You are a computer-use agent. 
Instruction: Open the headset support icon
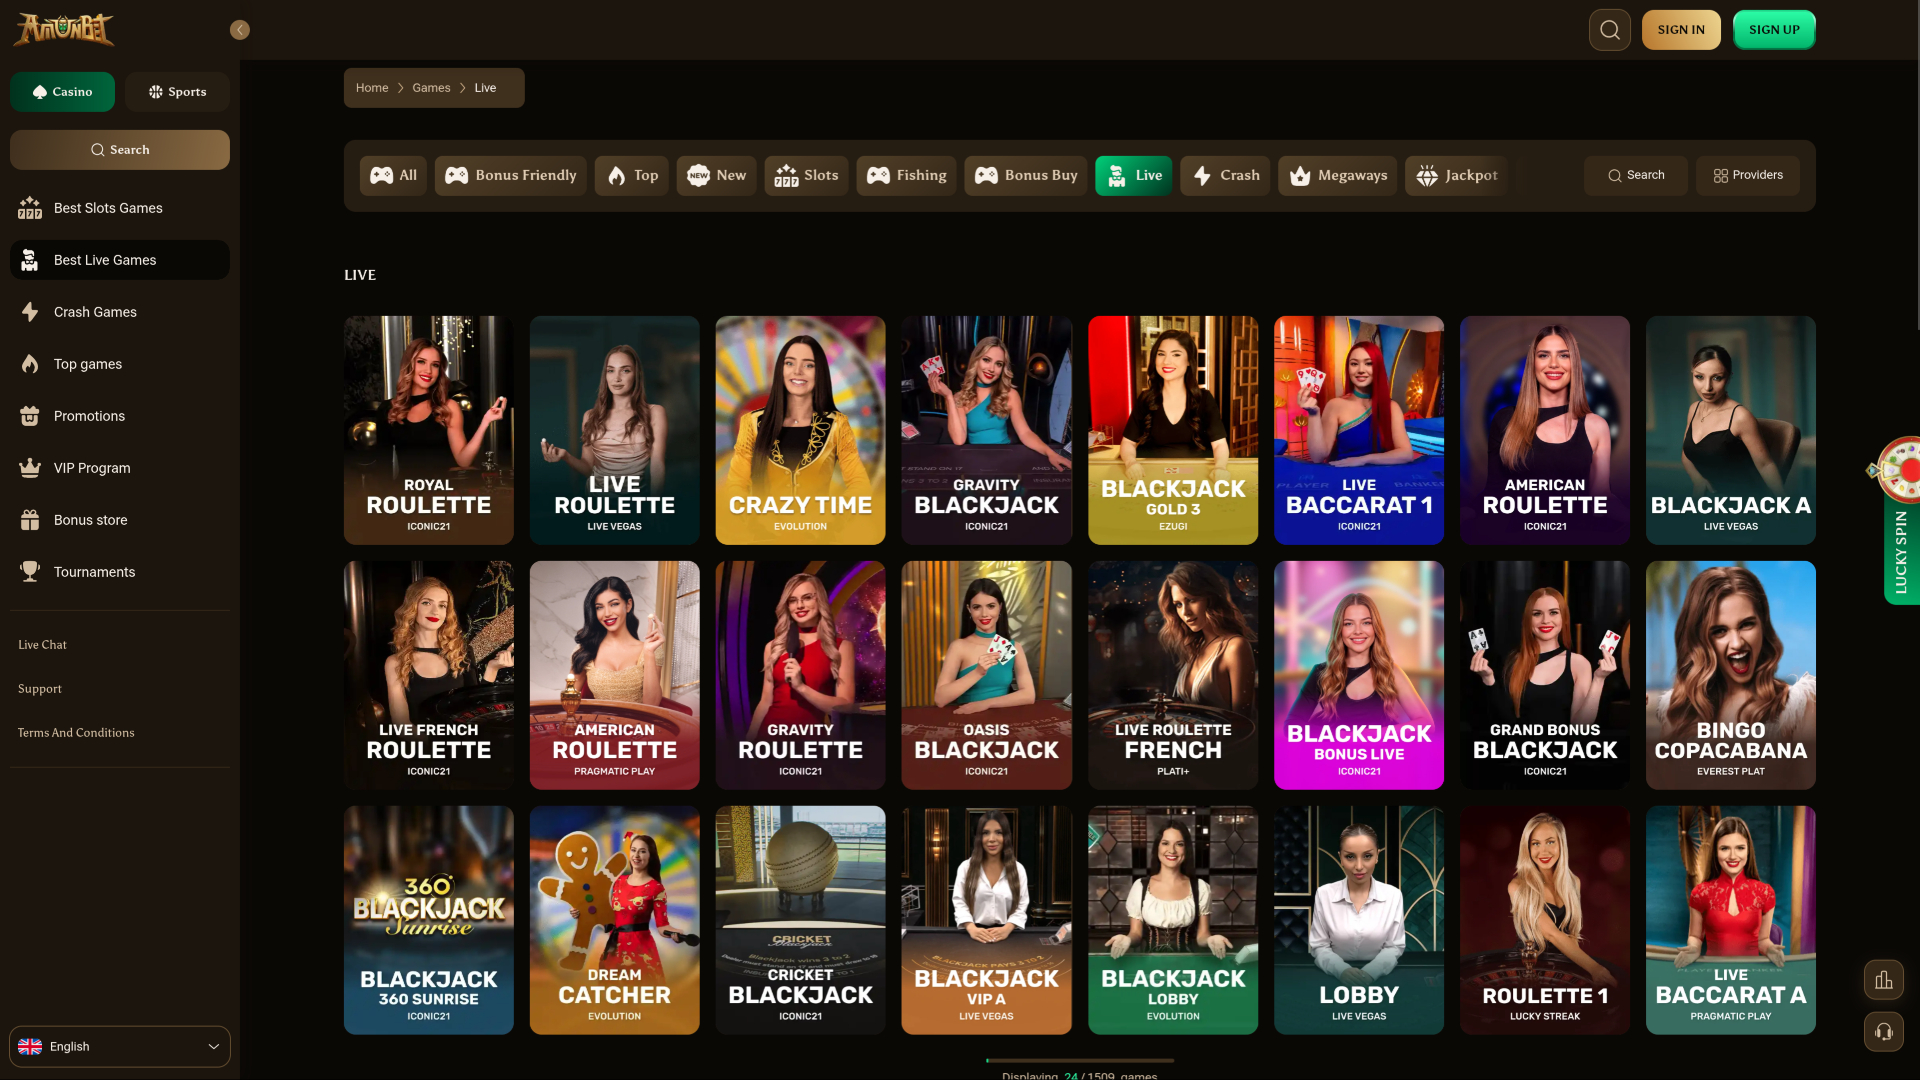tap(1883, 1032)
